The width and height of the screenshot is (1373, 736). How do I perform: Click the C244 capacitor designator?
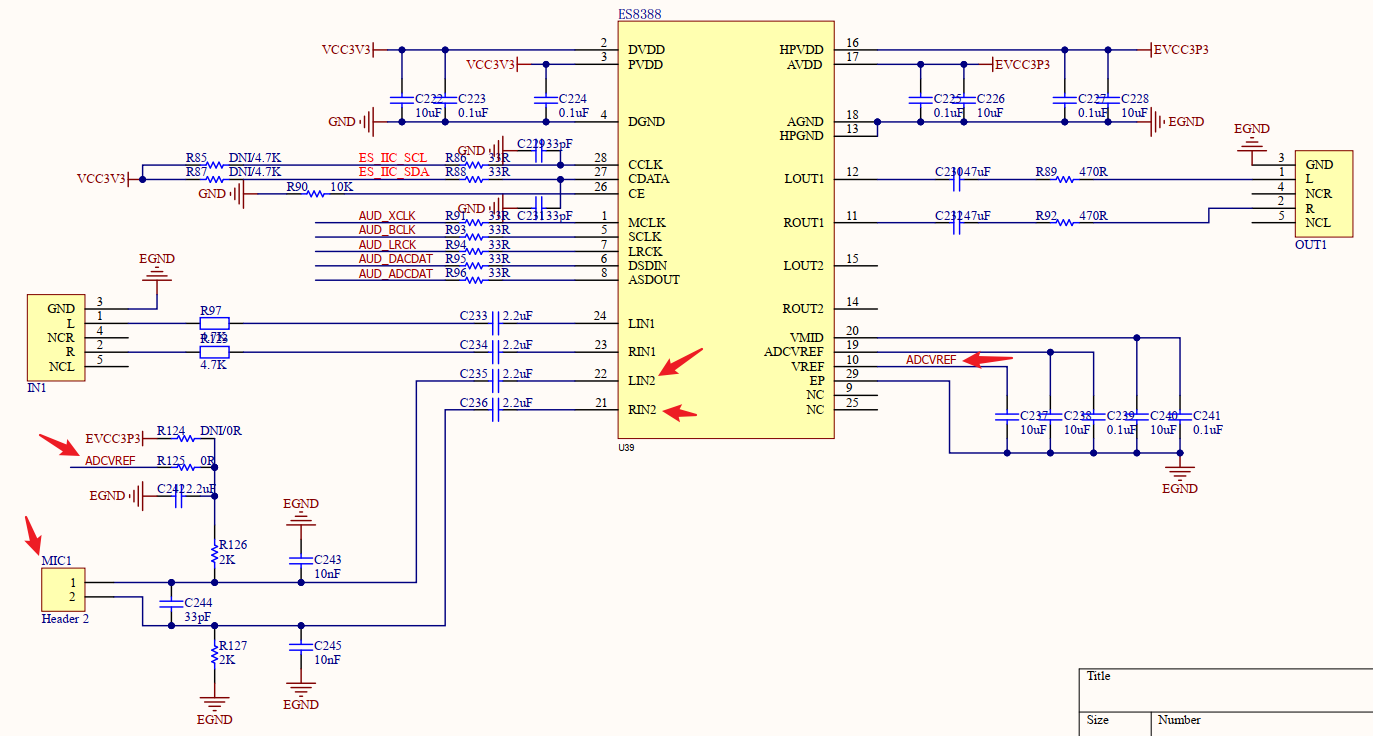click(x=198, y=604)
